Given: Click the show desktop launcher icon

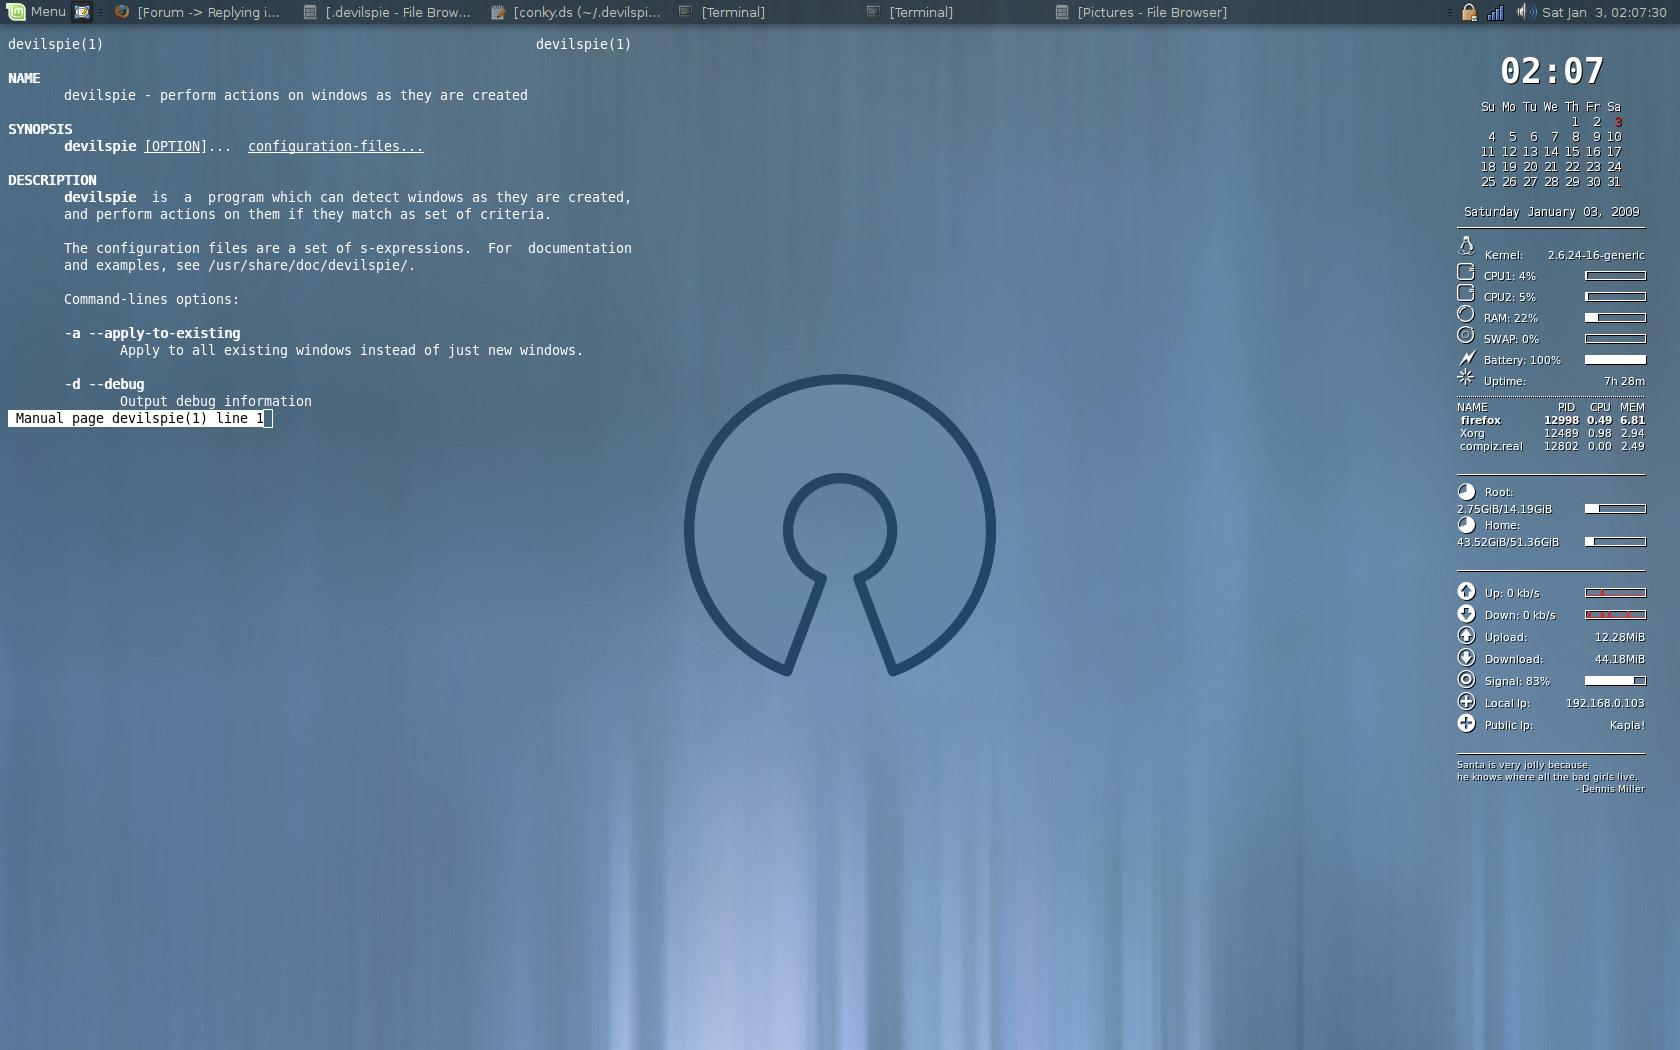Looking at the screenshot, I should click(x=83, y=12).
